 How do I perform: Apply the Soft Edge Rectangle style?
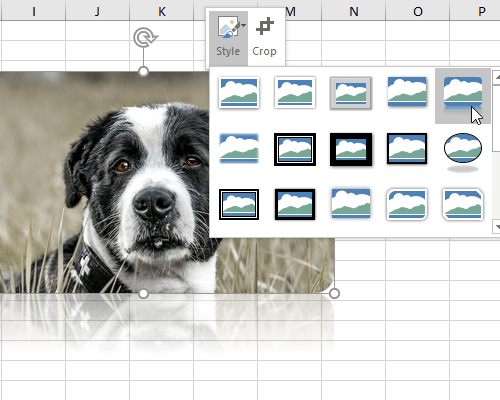(239, 148)
